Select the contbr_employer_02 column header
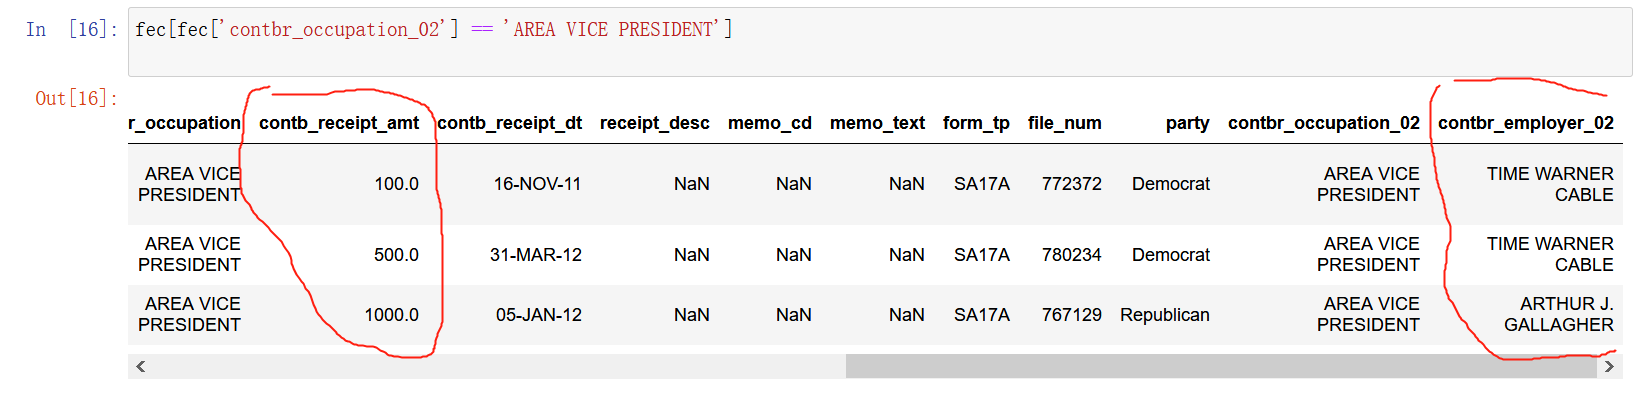This screenshot has height=403, width=1638. 1526,123
